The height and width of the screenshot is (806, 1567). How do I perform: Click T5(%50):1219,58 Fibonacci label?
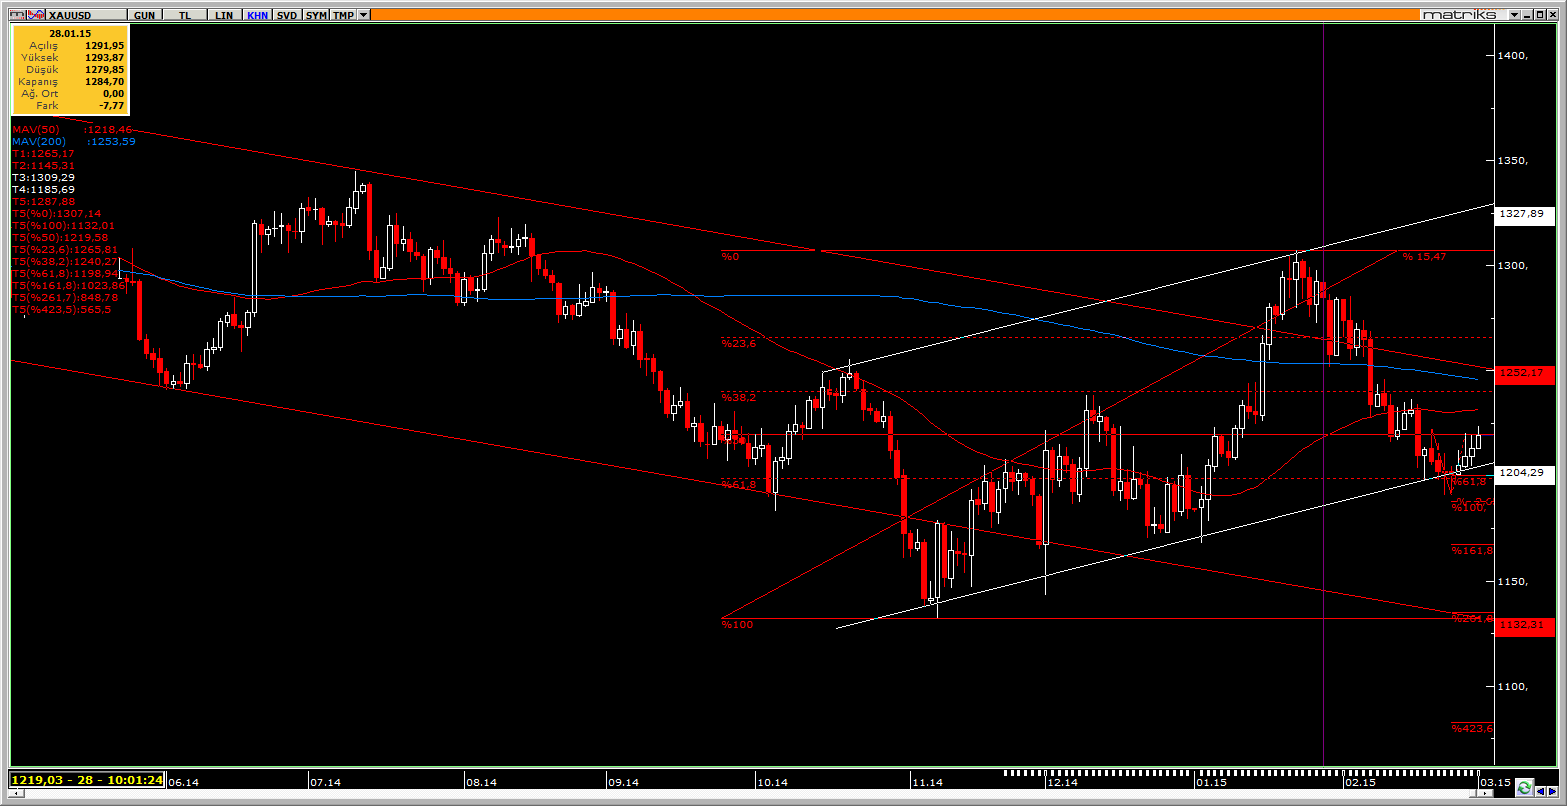point(60,238)
